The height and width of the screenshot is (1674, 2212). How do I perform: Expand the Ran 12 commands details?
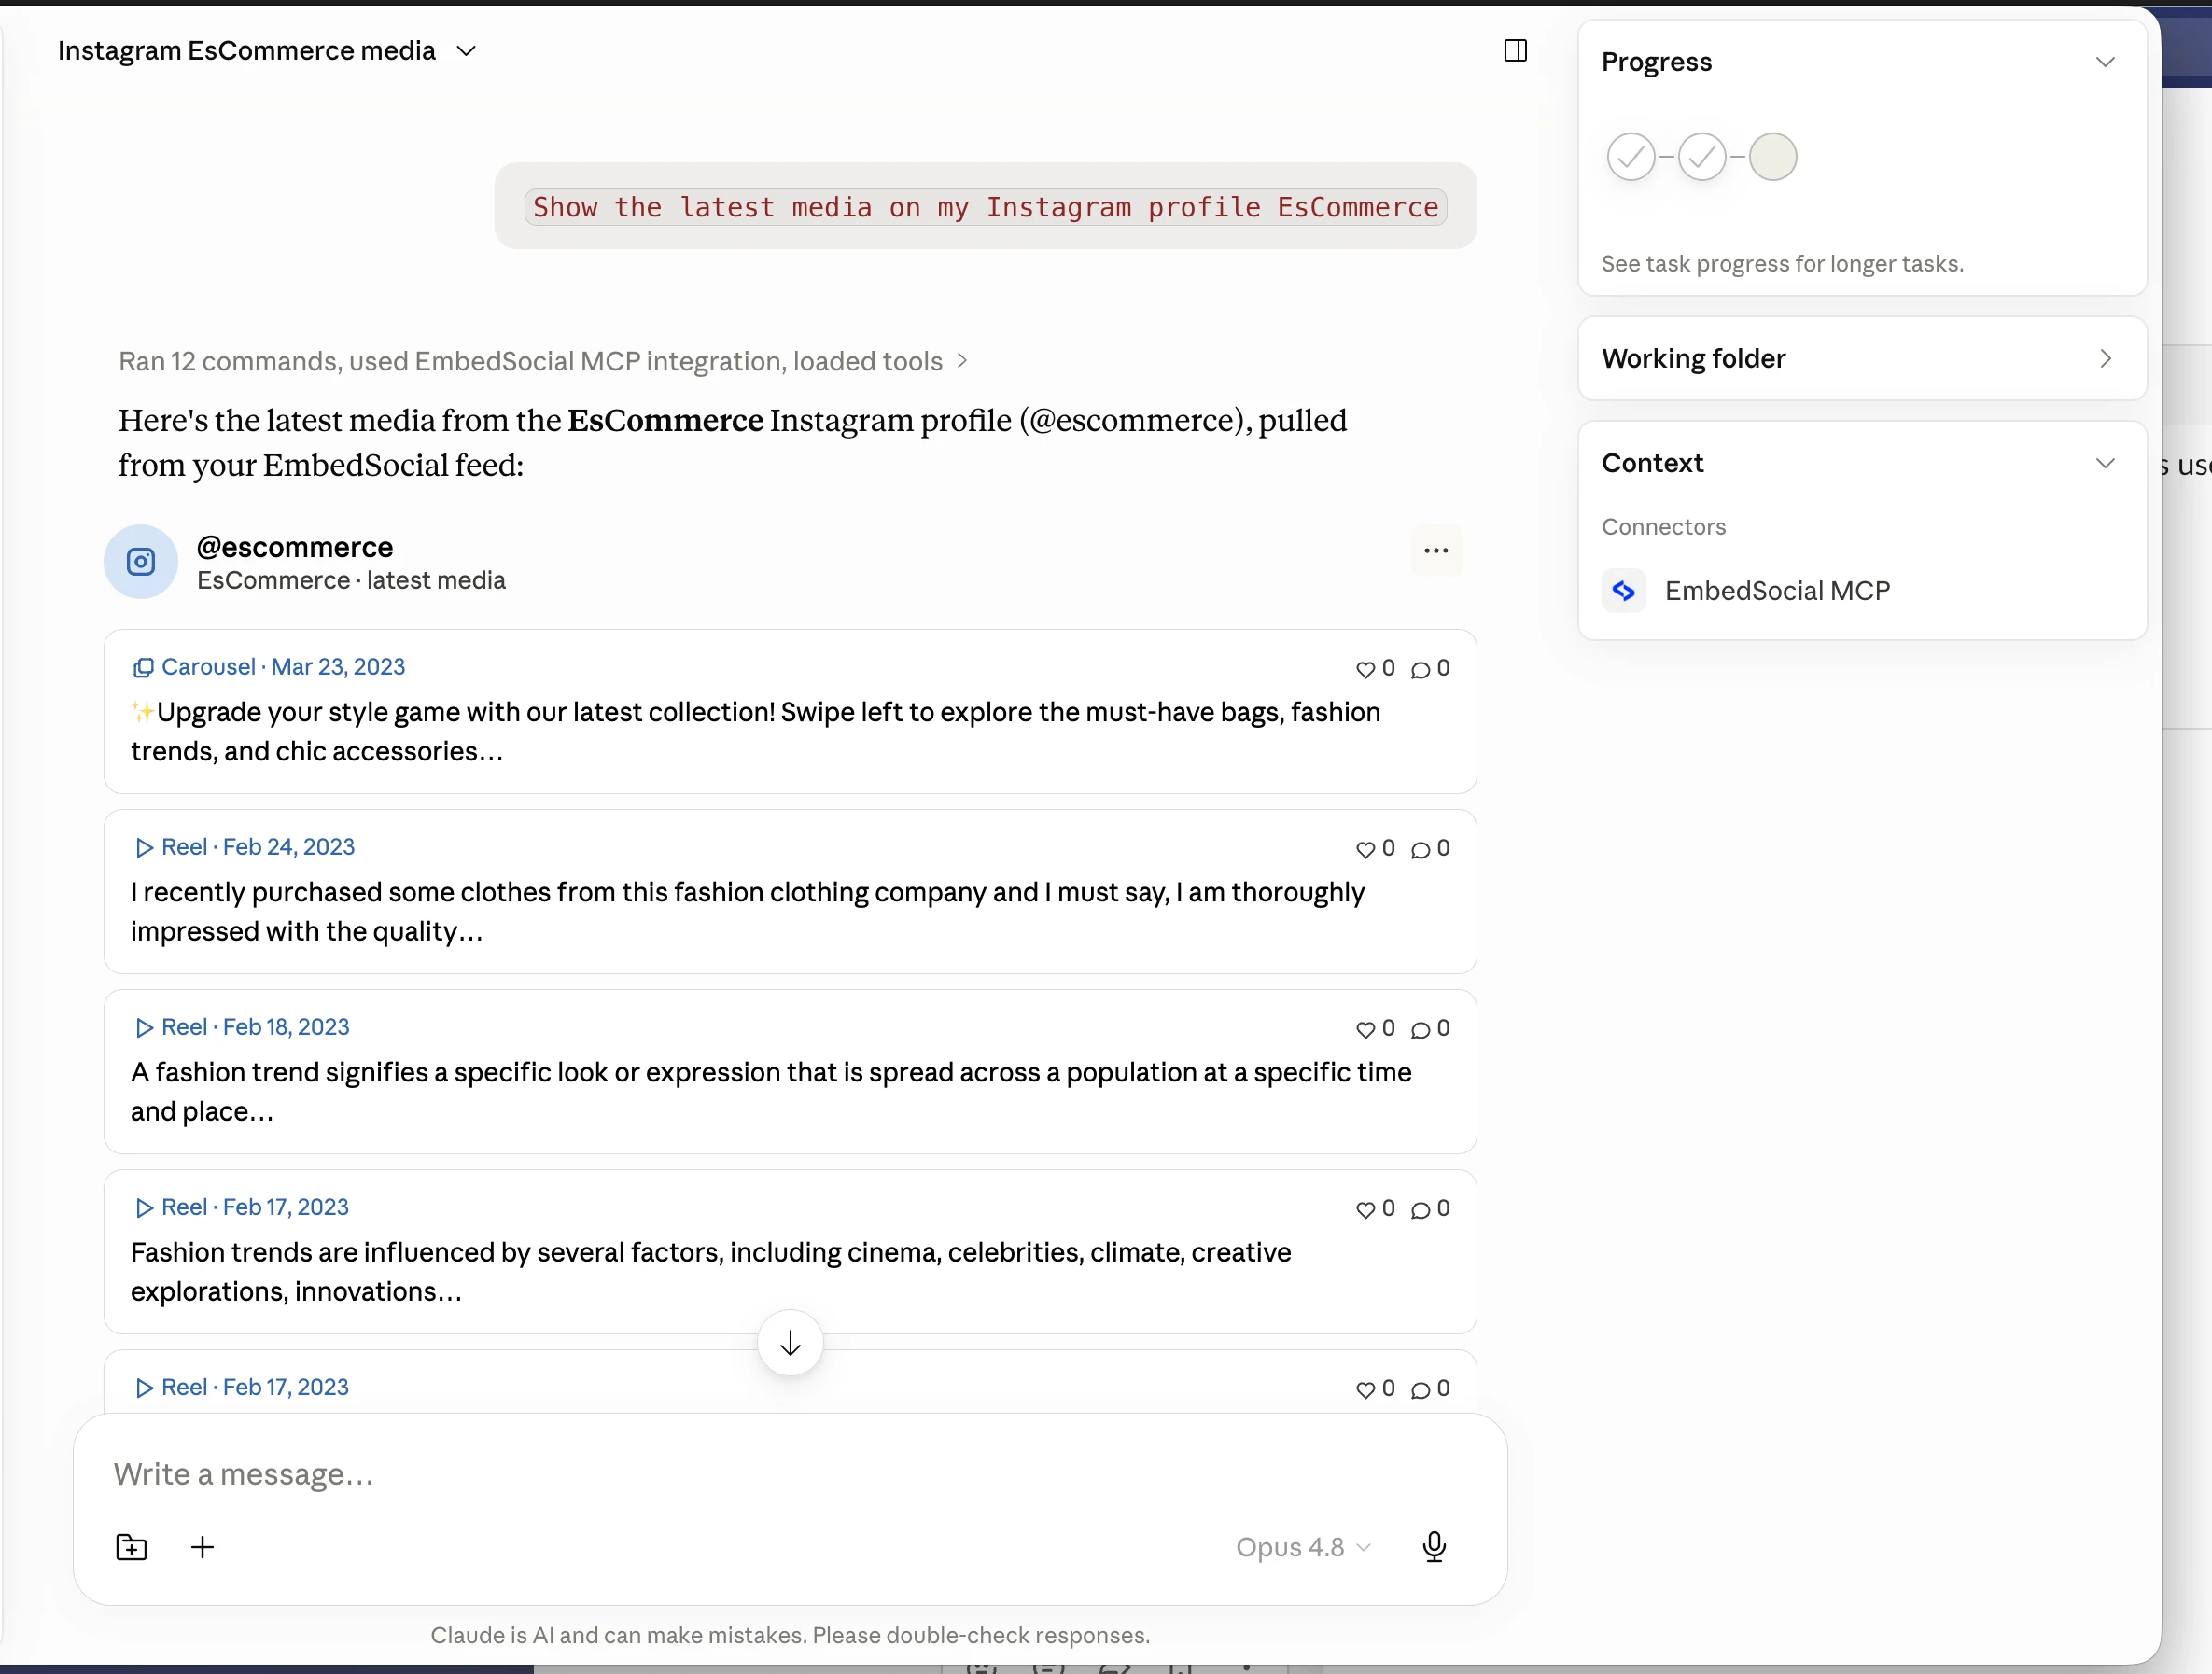543,361
